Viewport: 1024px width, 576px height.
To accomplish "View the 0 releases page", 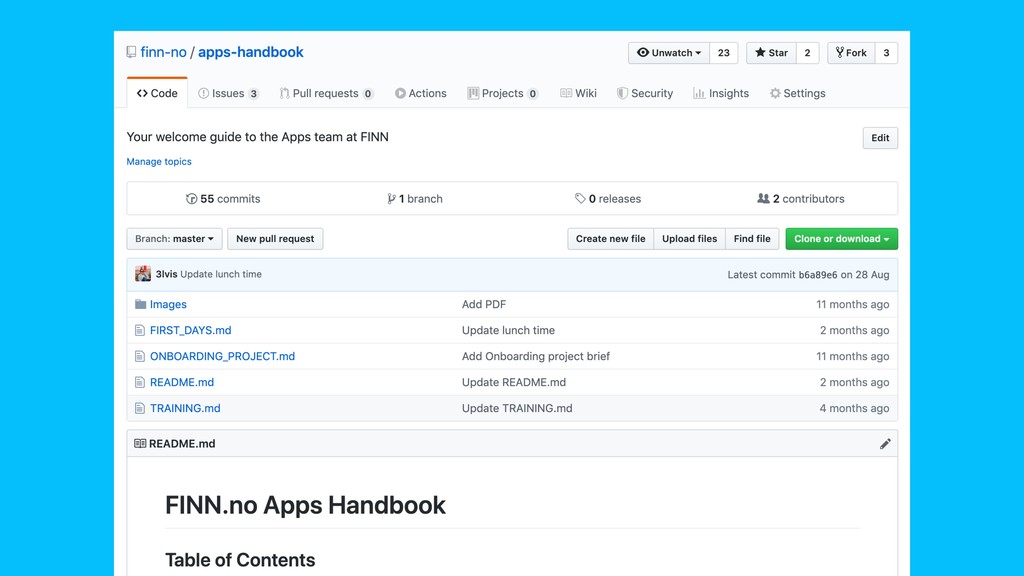I will [608, 199].
